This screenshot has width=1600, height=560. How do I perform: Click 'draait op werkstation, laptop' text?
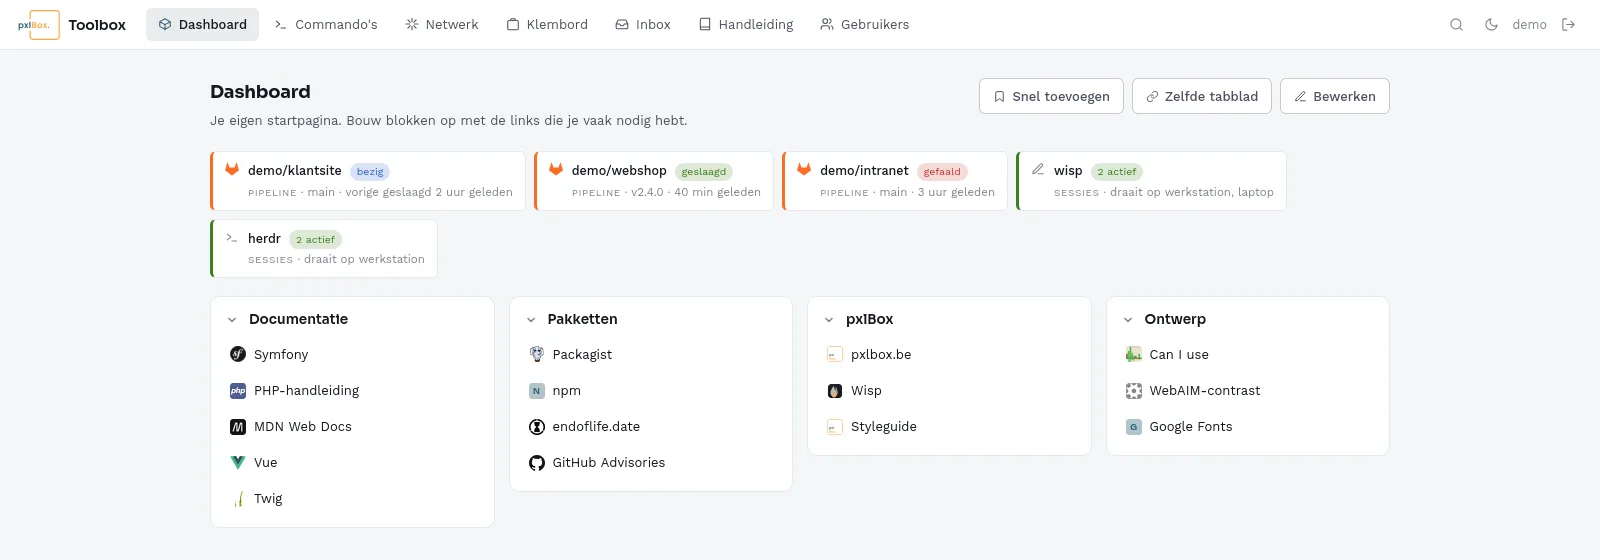point(1191,192)
